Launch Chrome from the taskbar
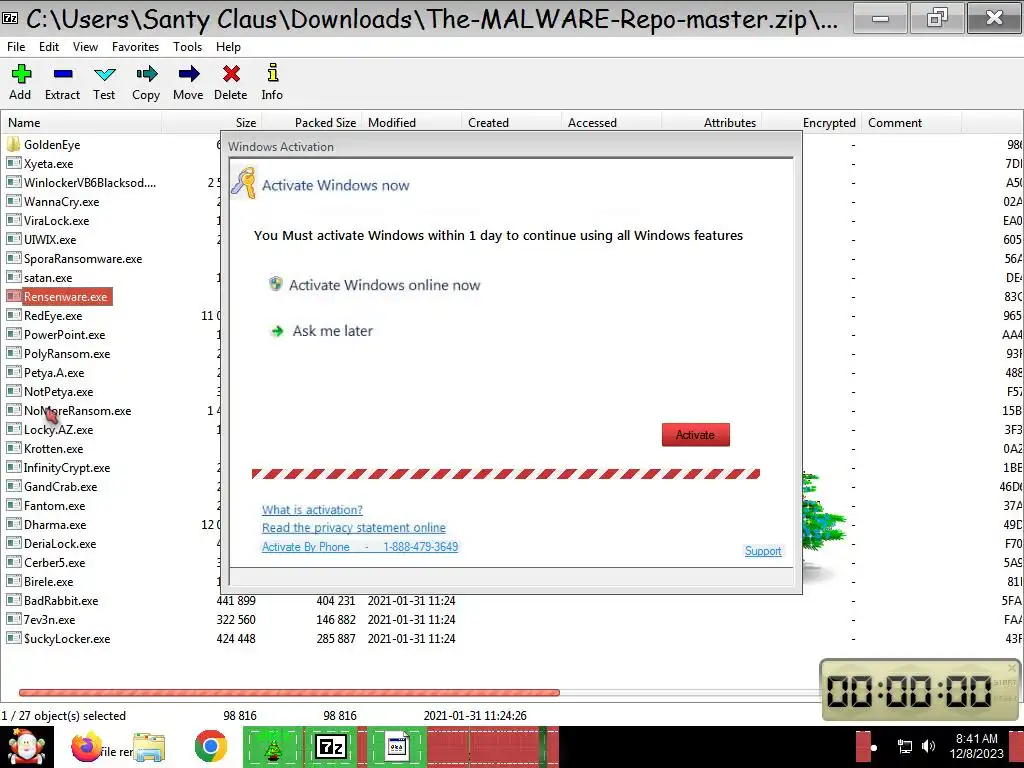This screenshot has height=768, width=1024. coord(210,746)
